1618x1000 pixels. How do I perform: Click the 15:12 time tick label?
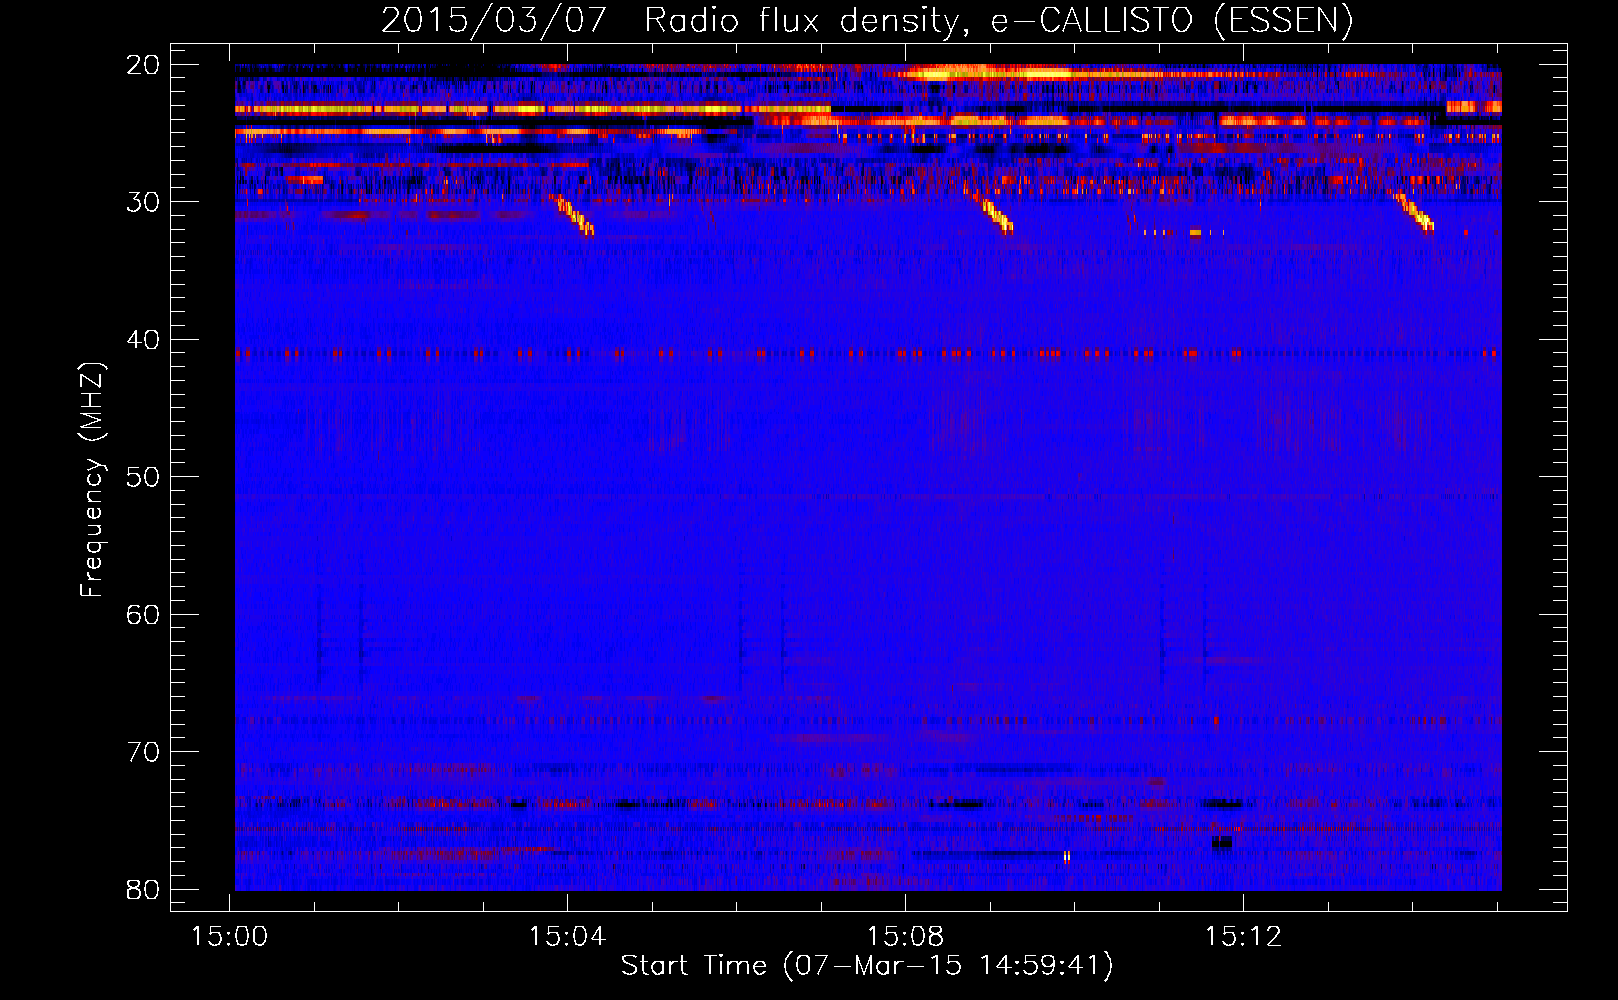tap(1243, 937)
